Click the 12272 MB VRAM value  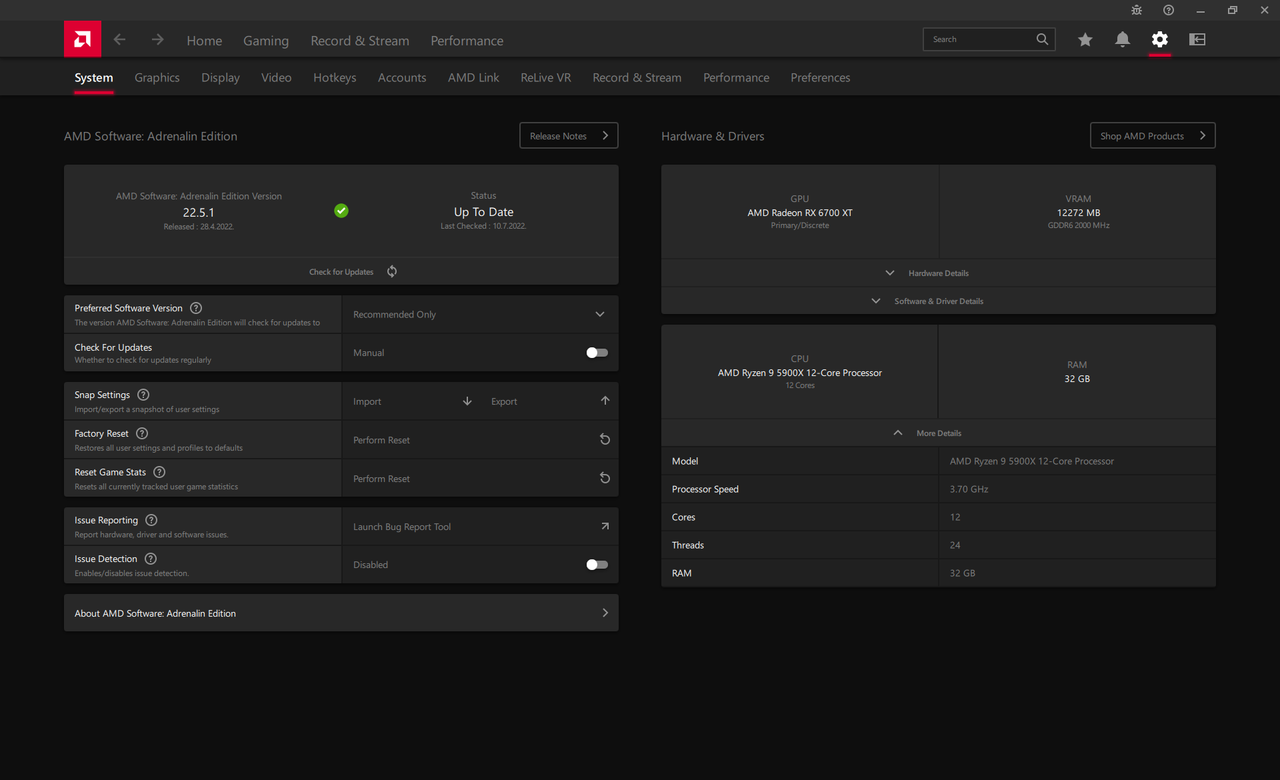coord(1078,212)
